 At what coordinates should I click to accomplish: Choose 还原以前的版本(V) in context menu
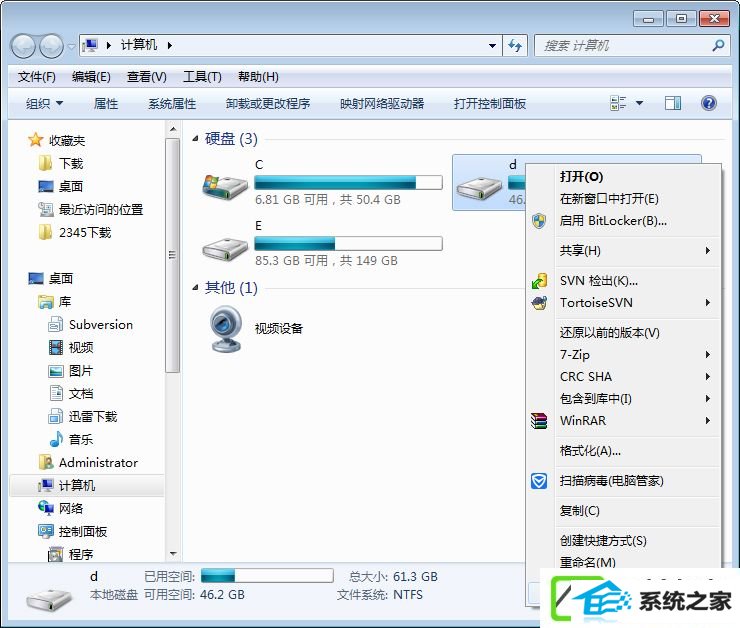coord(623,333)
